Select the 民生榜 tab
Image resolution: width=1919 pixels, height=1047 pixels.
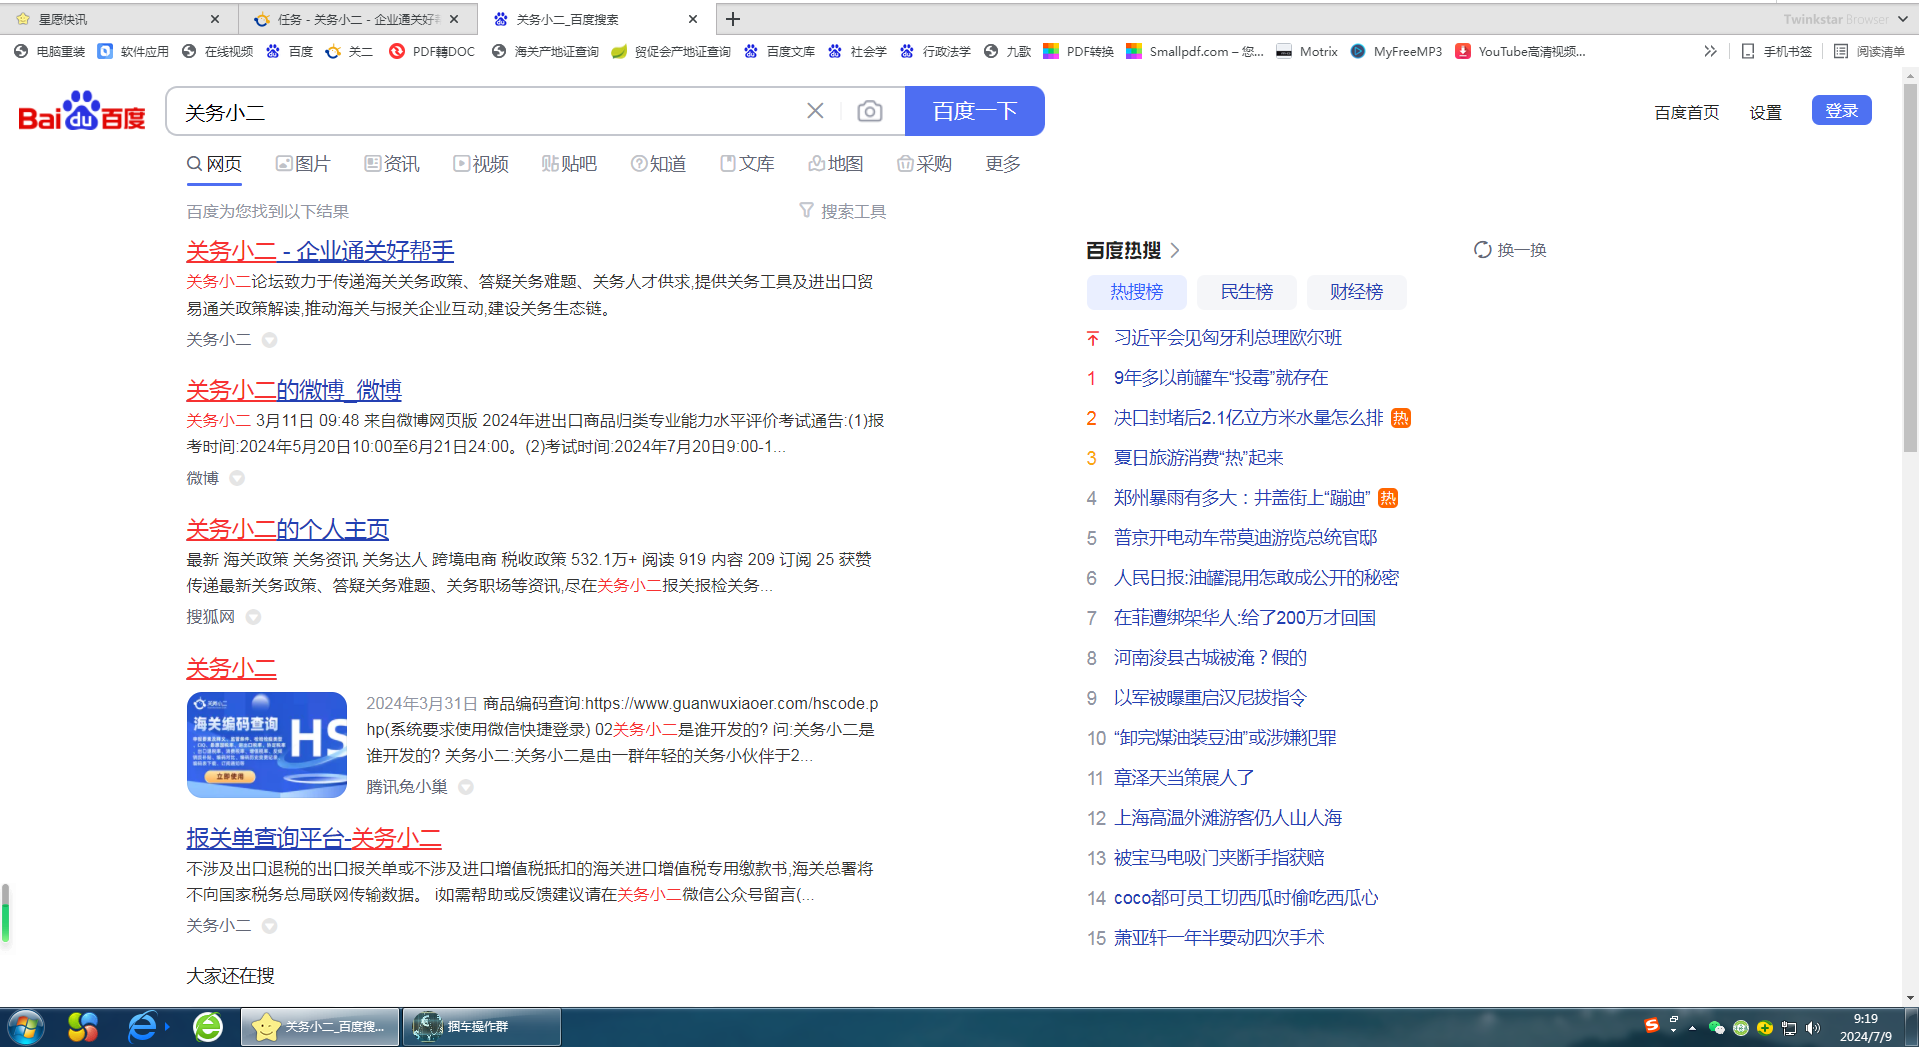(1247, 292)
